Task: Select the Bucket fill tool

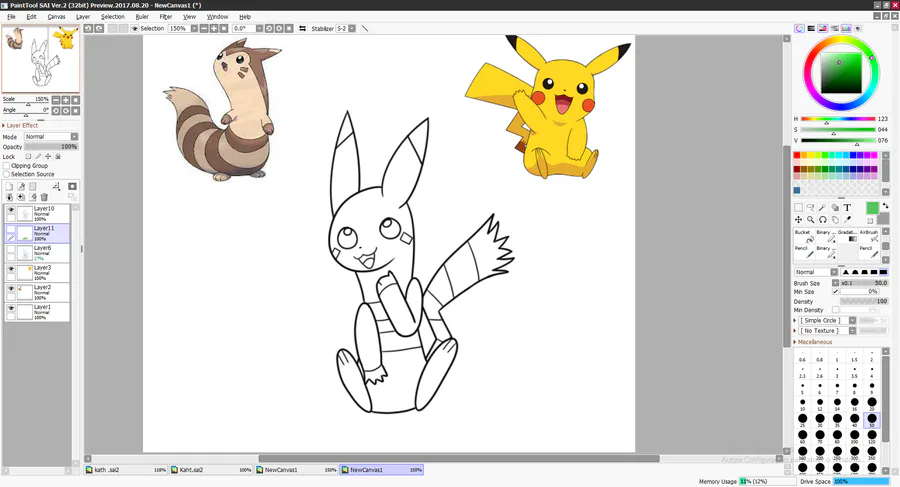Action: (x=802, y=236)
